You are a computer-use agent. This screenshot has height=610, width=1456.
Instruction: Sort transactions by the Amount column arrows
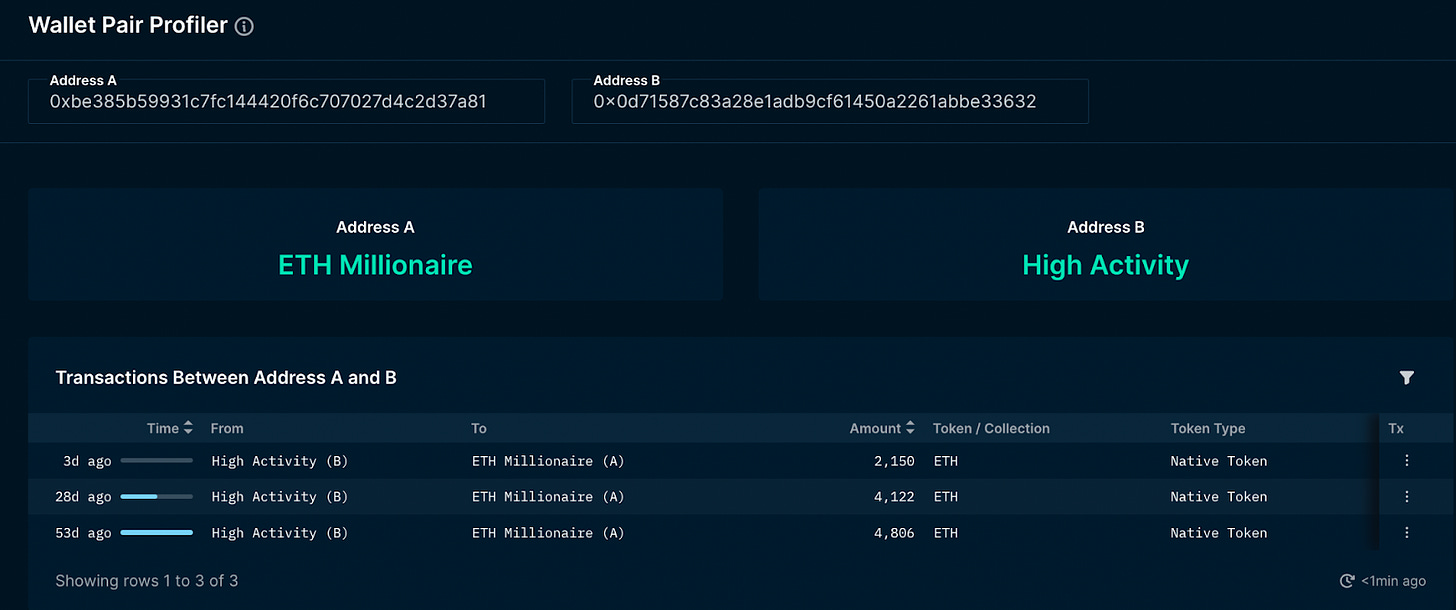(910, 428)
